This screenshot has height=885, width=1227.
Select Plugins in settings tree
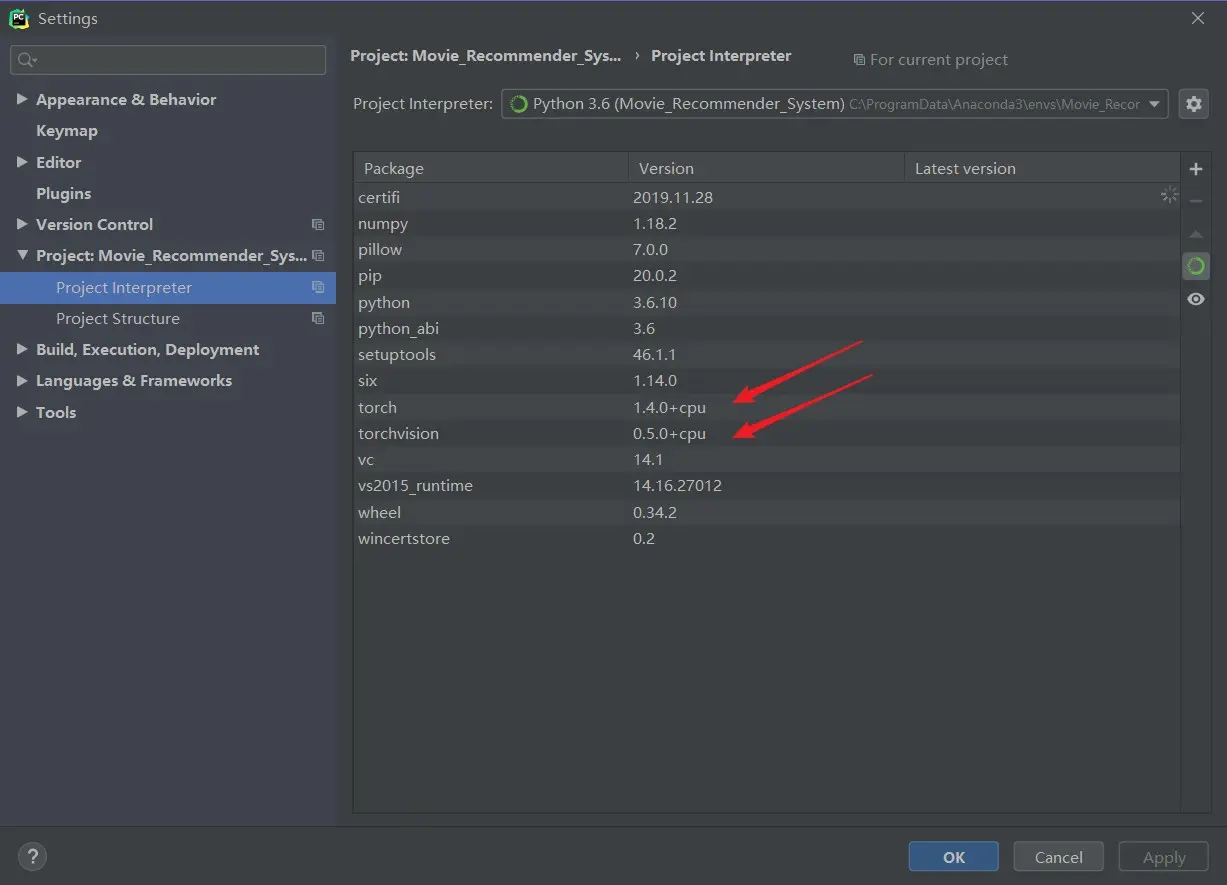(63, 193)
